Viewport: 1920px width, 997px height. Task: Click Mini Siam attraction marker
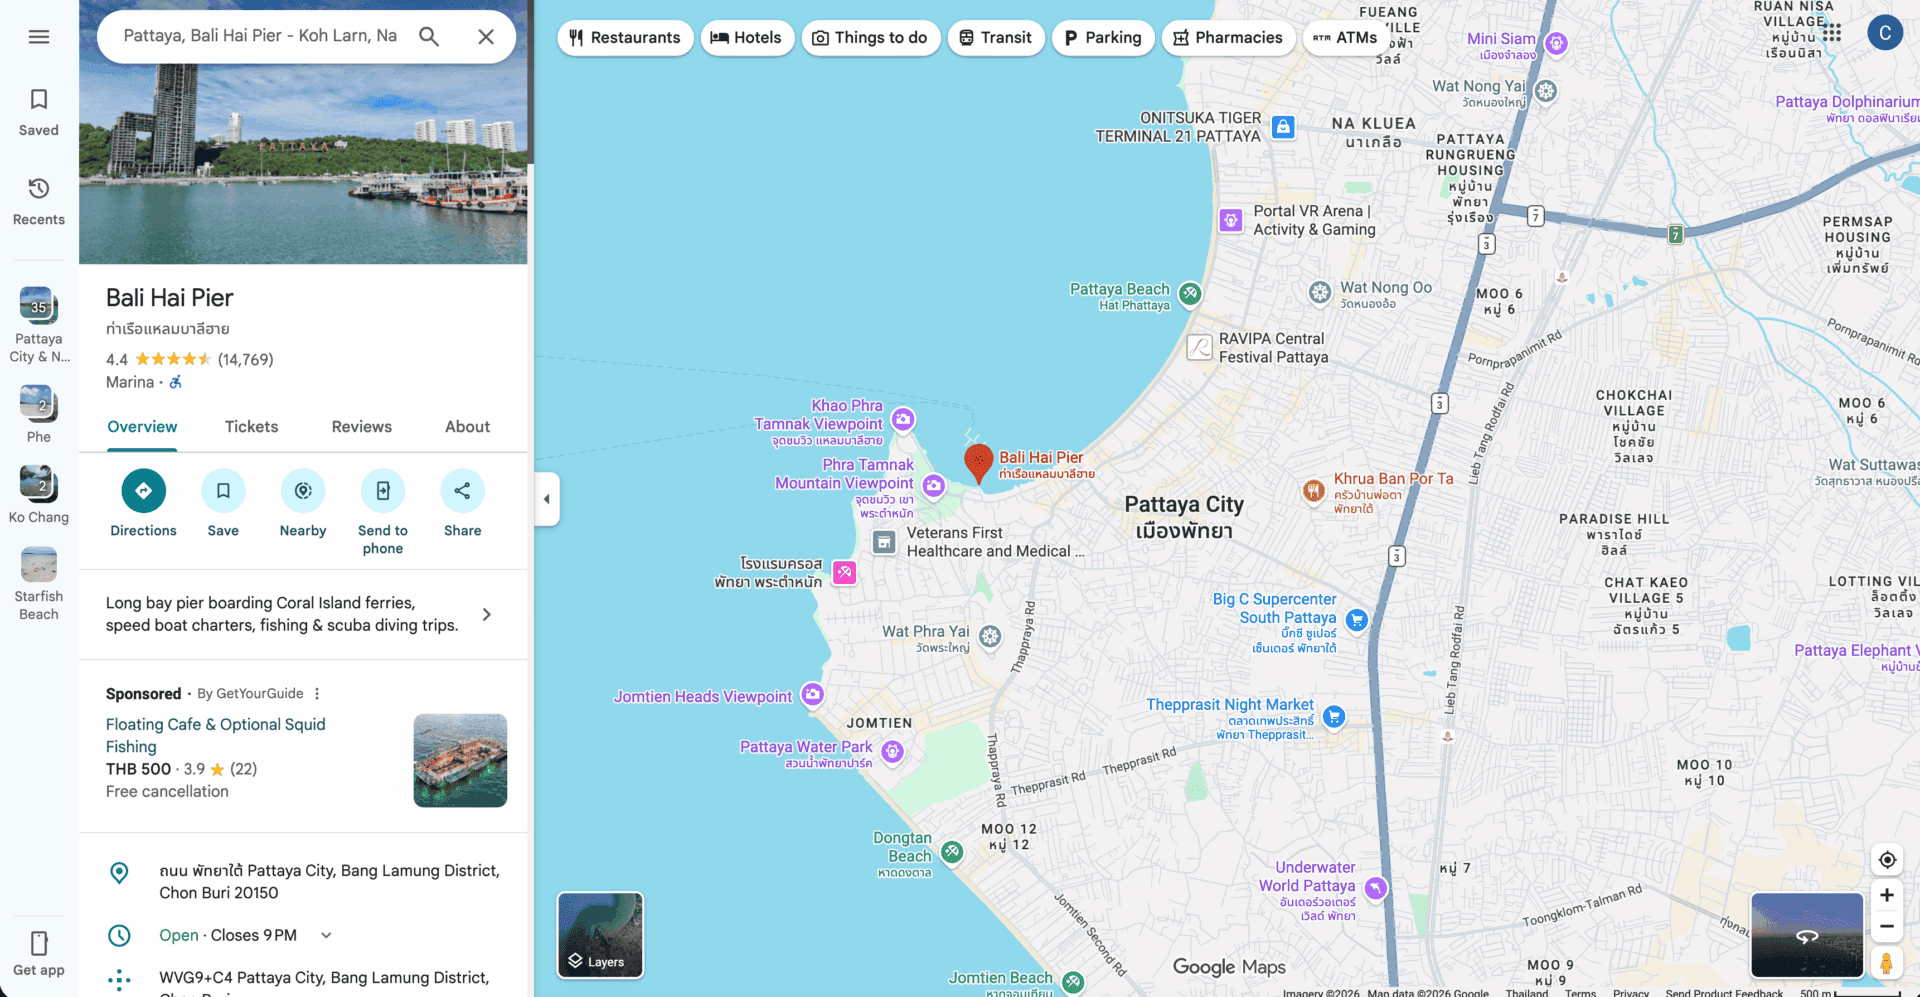1556,43
